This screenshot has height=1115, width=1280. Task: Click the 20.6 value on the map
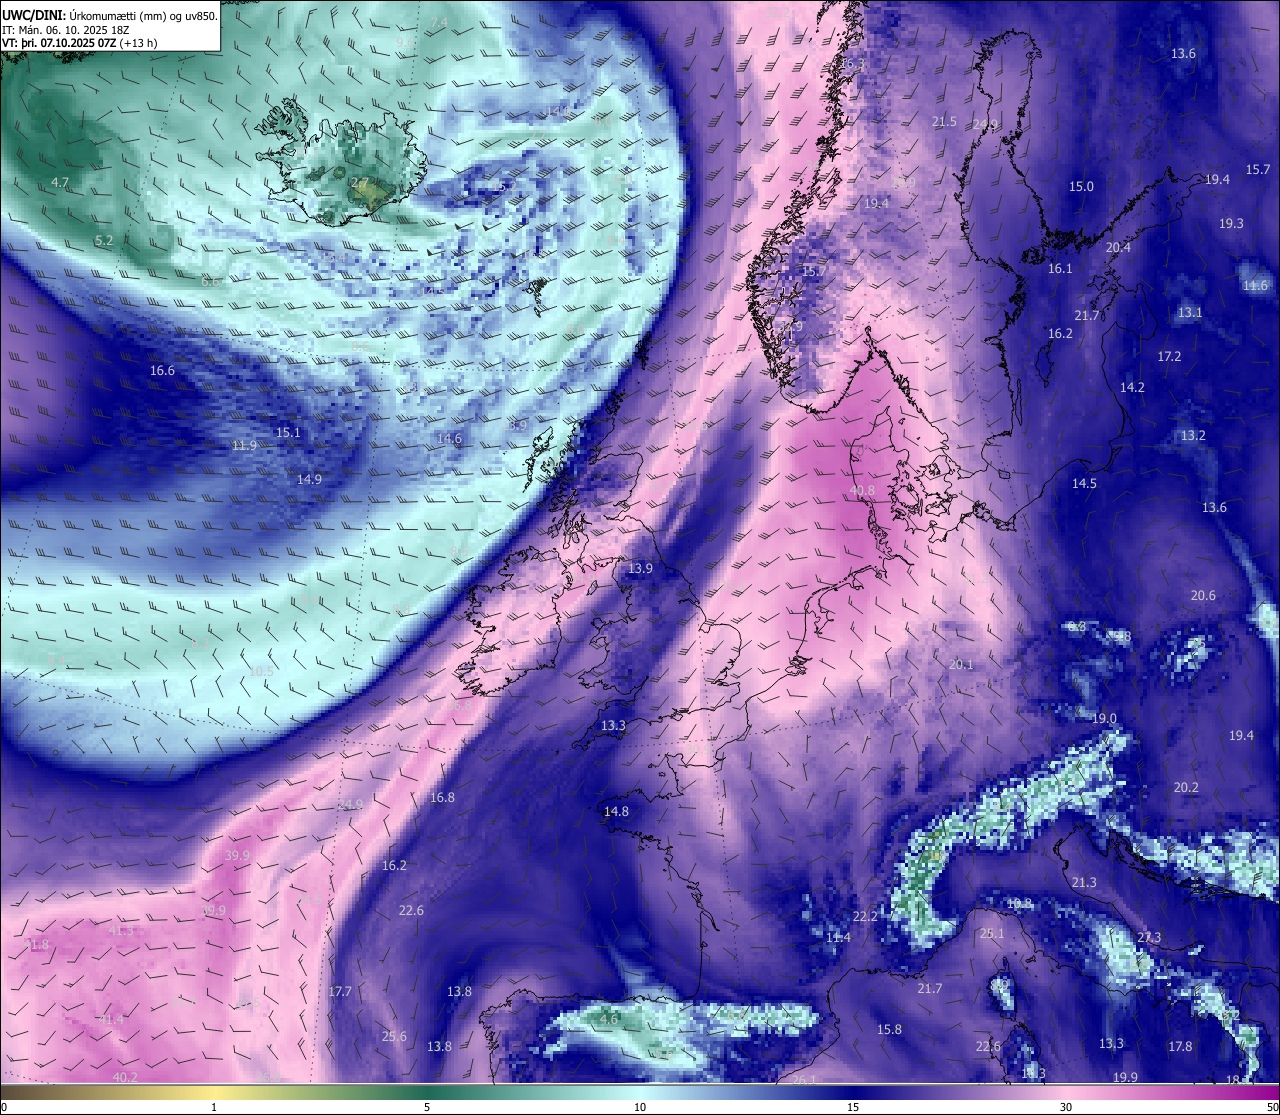(x=1203, y=596)
